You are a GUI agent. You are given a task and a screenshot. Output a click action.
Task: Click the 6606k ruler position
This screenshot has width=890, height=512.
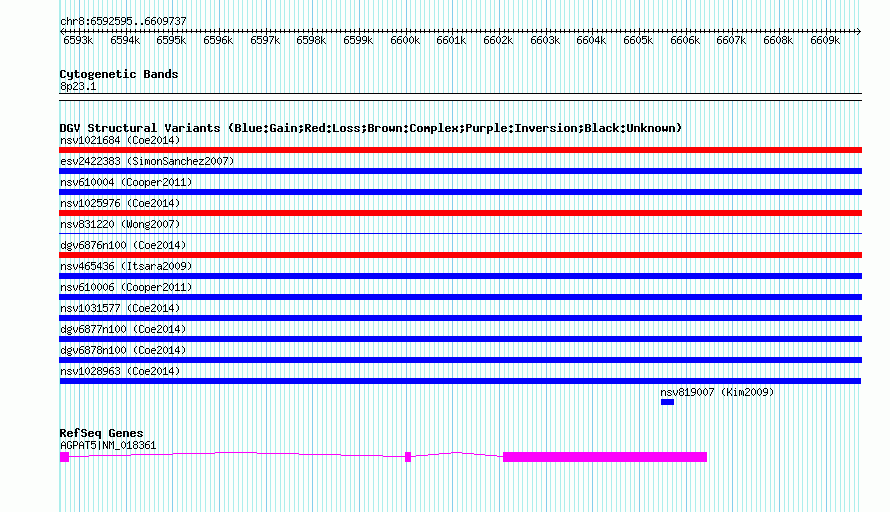click(685, 40)
